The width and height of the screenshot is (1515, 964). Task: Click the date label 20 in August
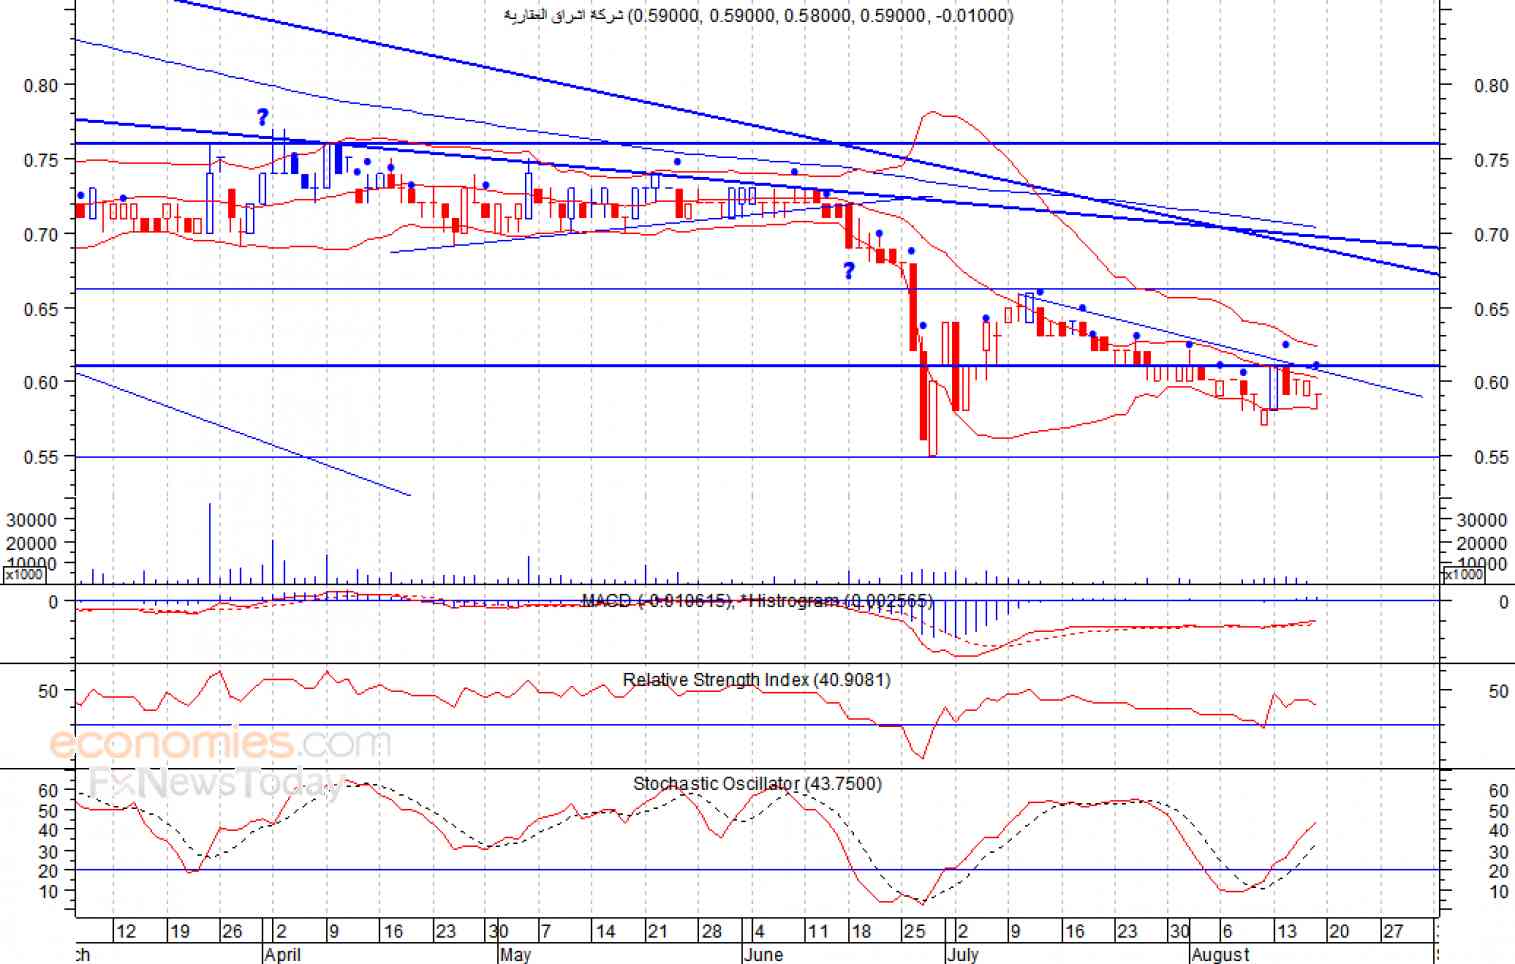point(1339,931)
